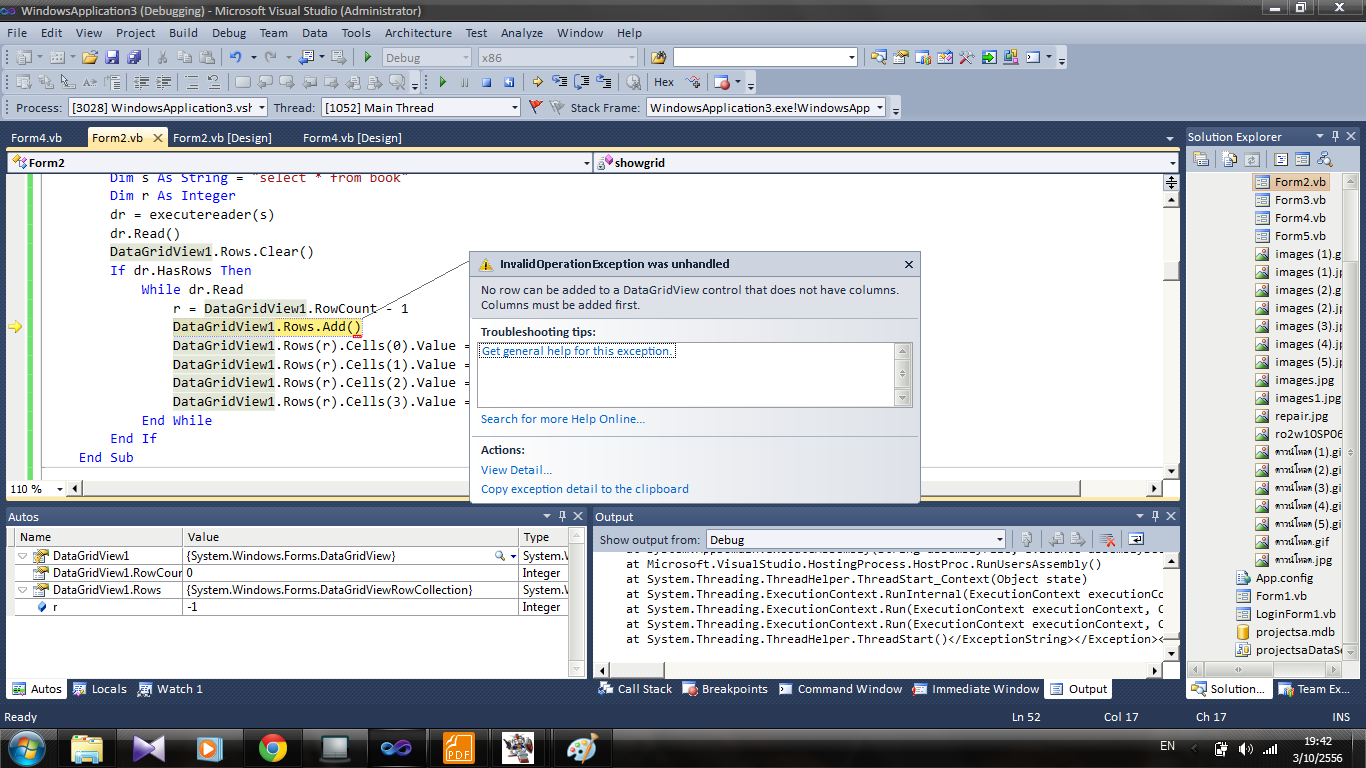The height and width of the screenshot is (768, 1366).
Task: Click the code editor horizontal scrollbar
Action: click(613, 489)
